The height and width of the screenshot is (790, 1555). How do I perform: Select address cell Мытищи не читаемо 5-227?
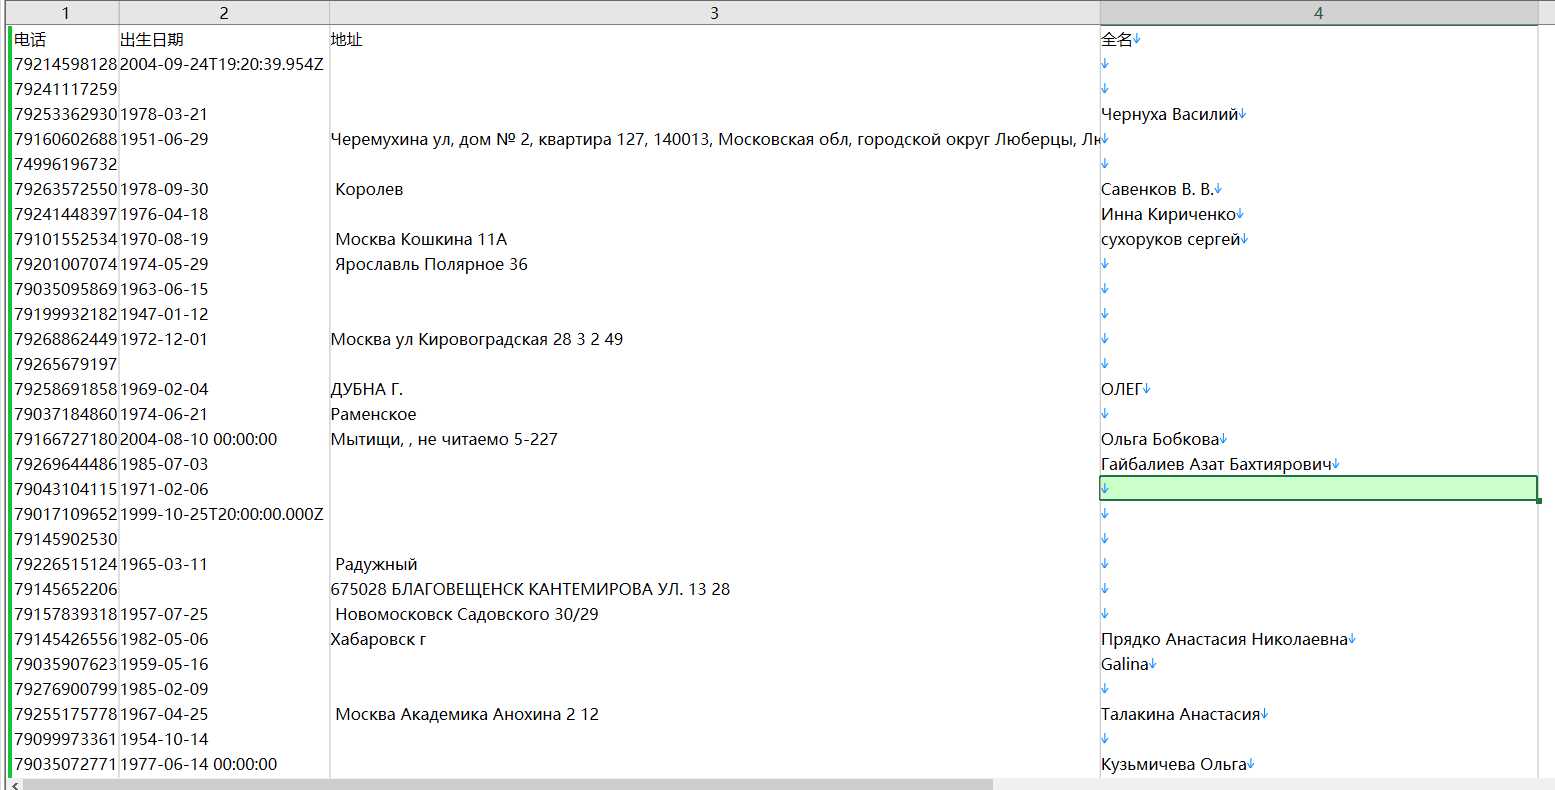pos(714,439)
